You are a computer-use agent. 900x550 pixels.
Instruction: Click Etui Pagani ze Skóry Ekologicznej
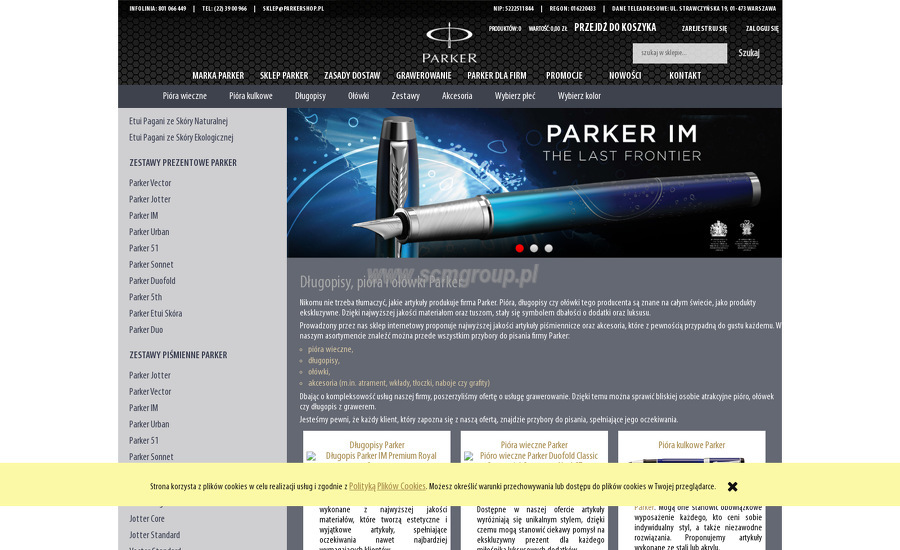(x=181, y=137)
